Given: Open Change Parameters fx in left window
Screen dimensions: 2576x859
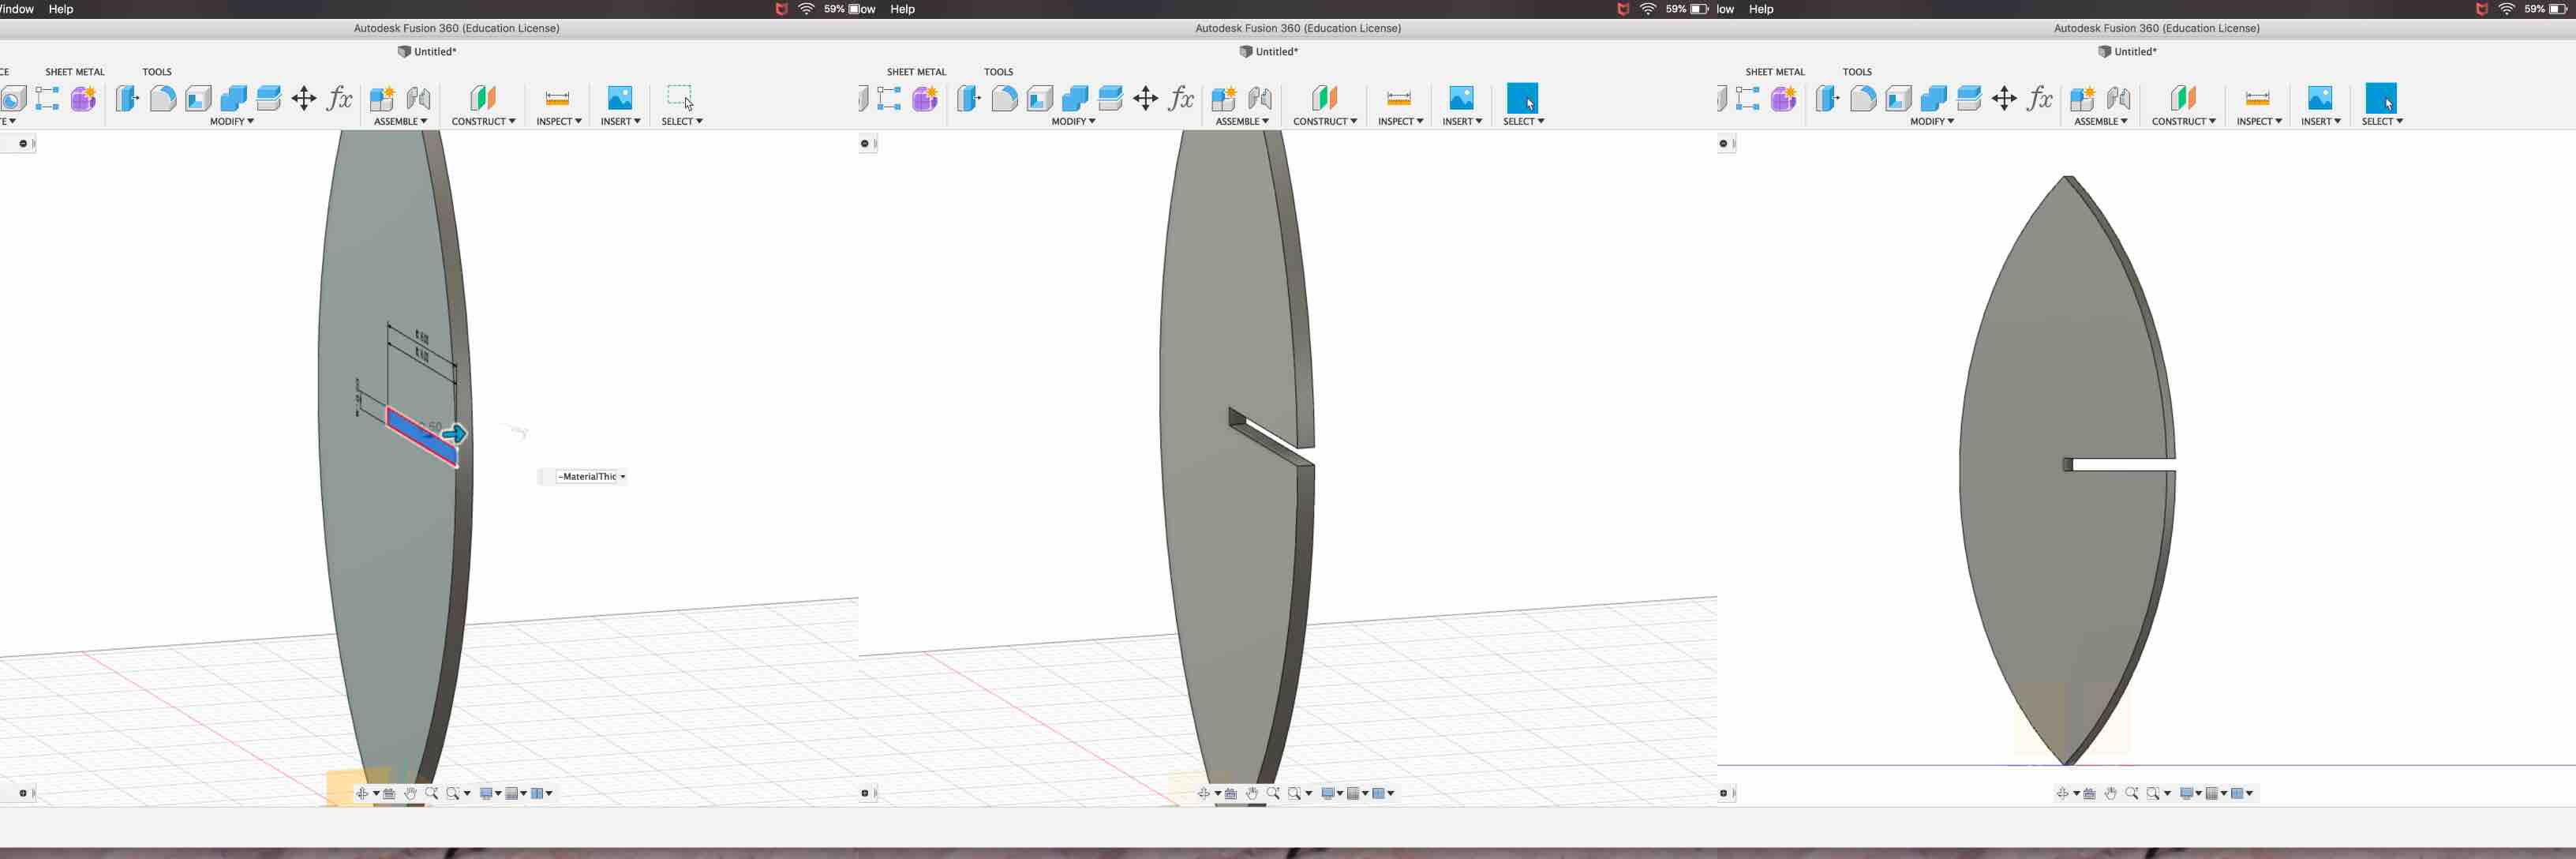Looking at the screenshot, I should [340, 98].
